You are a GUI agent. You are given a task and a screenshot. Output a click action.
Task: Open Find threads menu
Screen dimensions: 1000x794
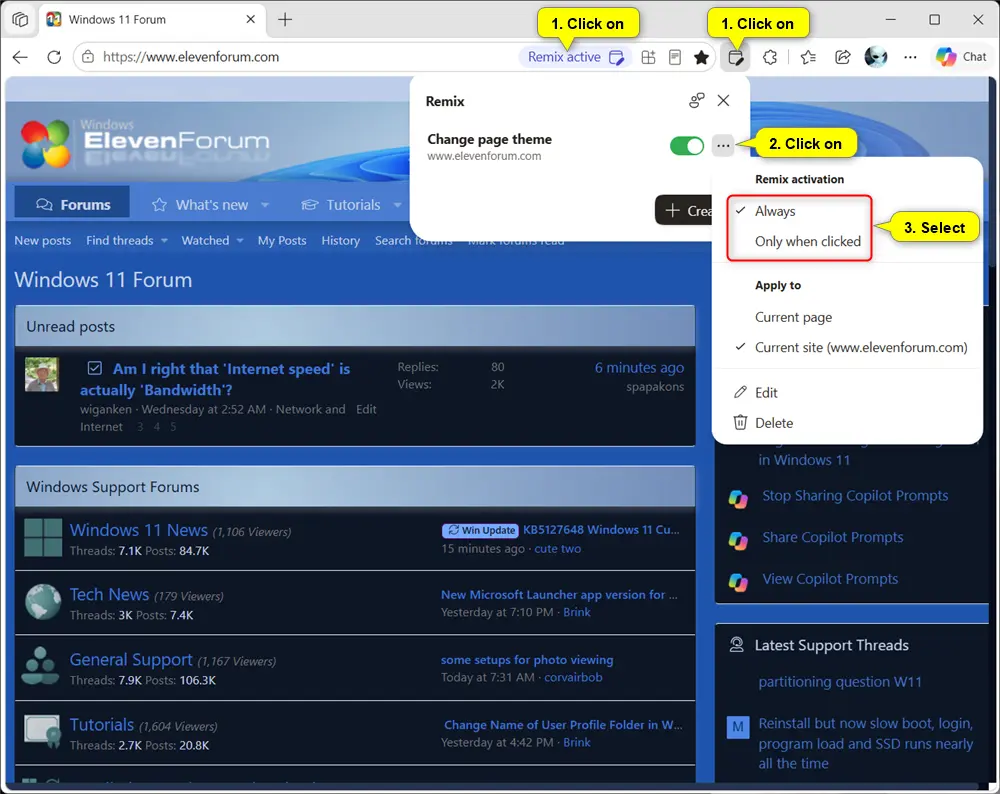pyautogui.click(x=119, y=240)
